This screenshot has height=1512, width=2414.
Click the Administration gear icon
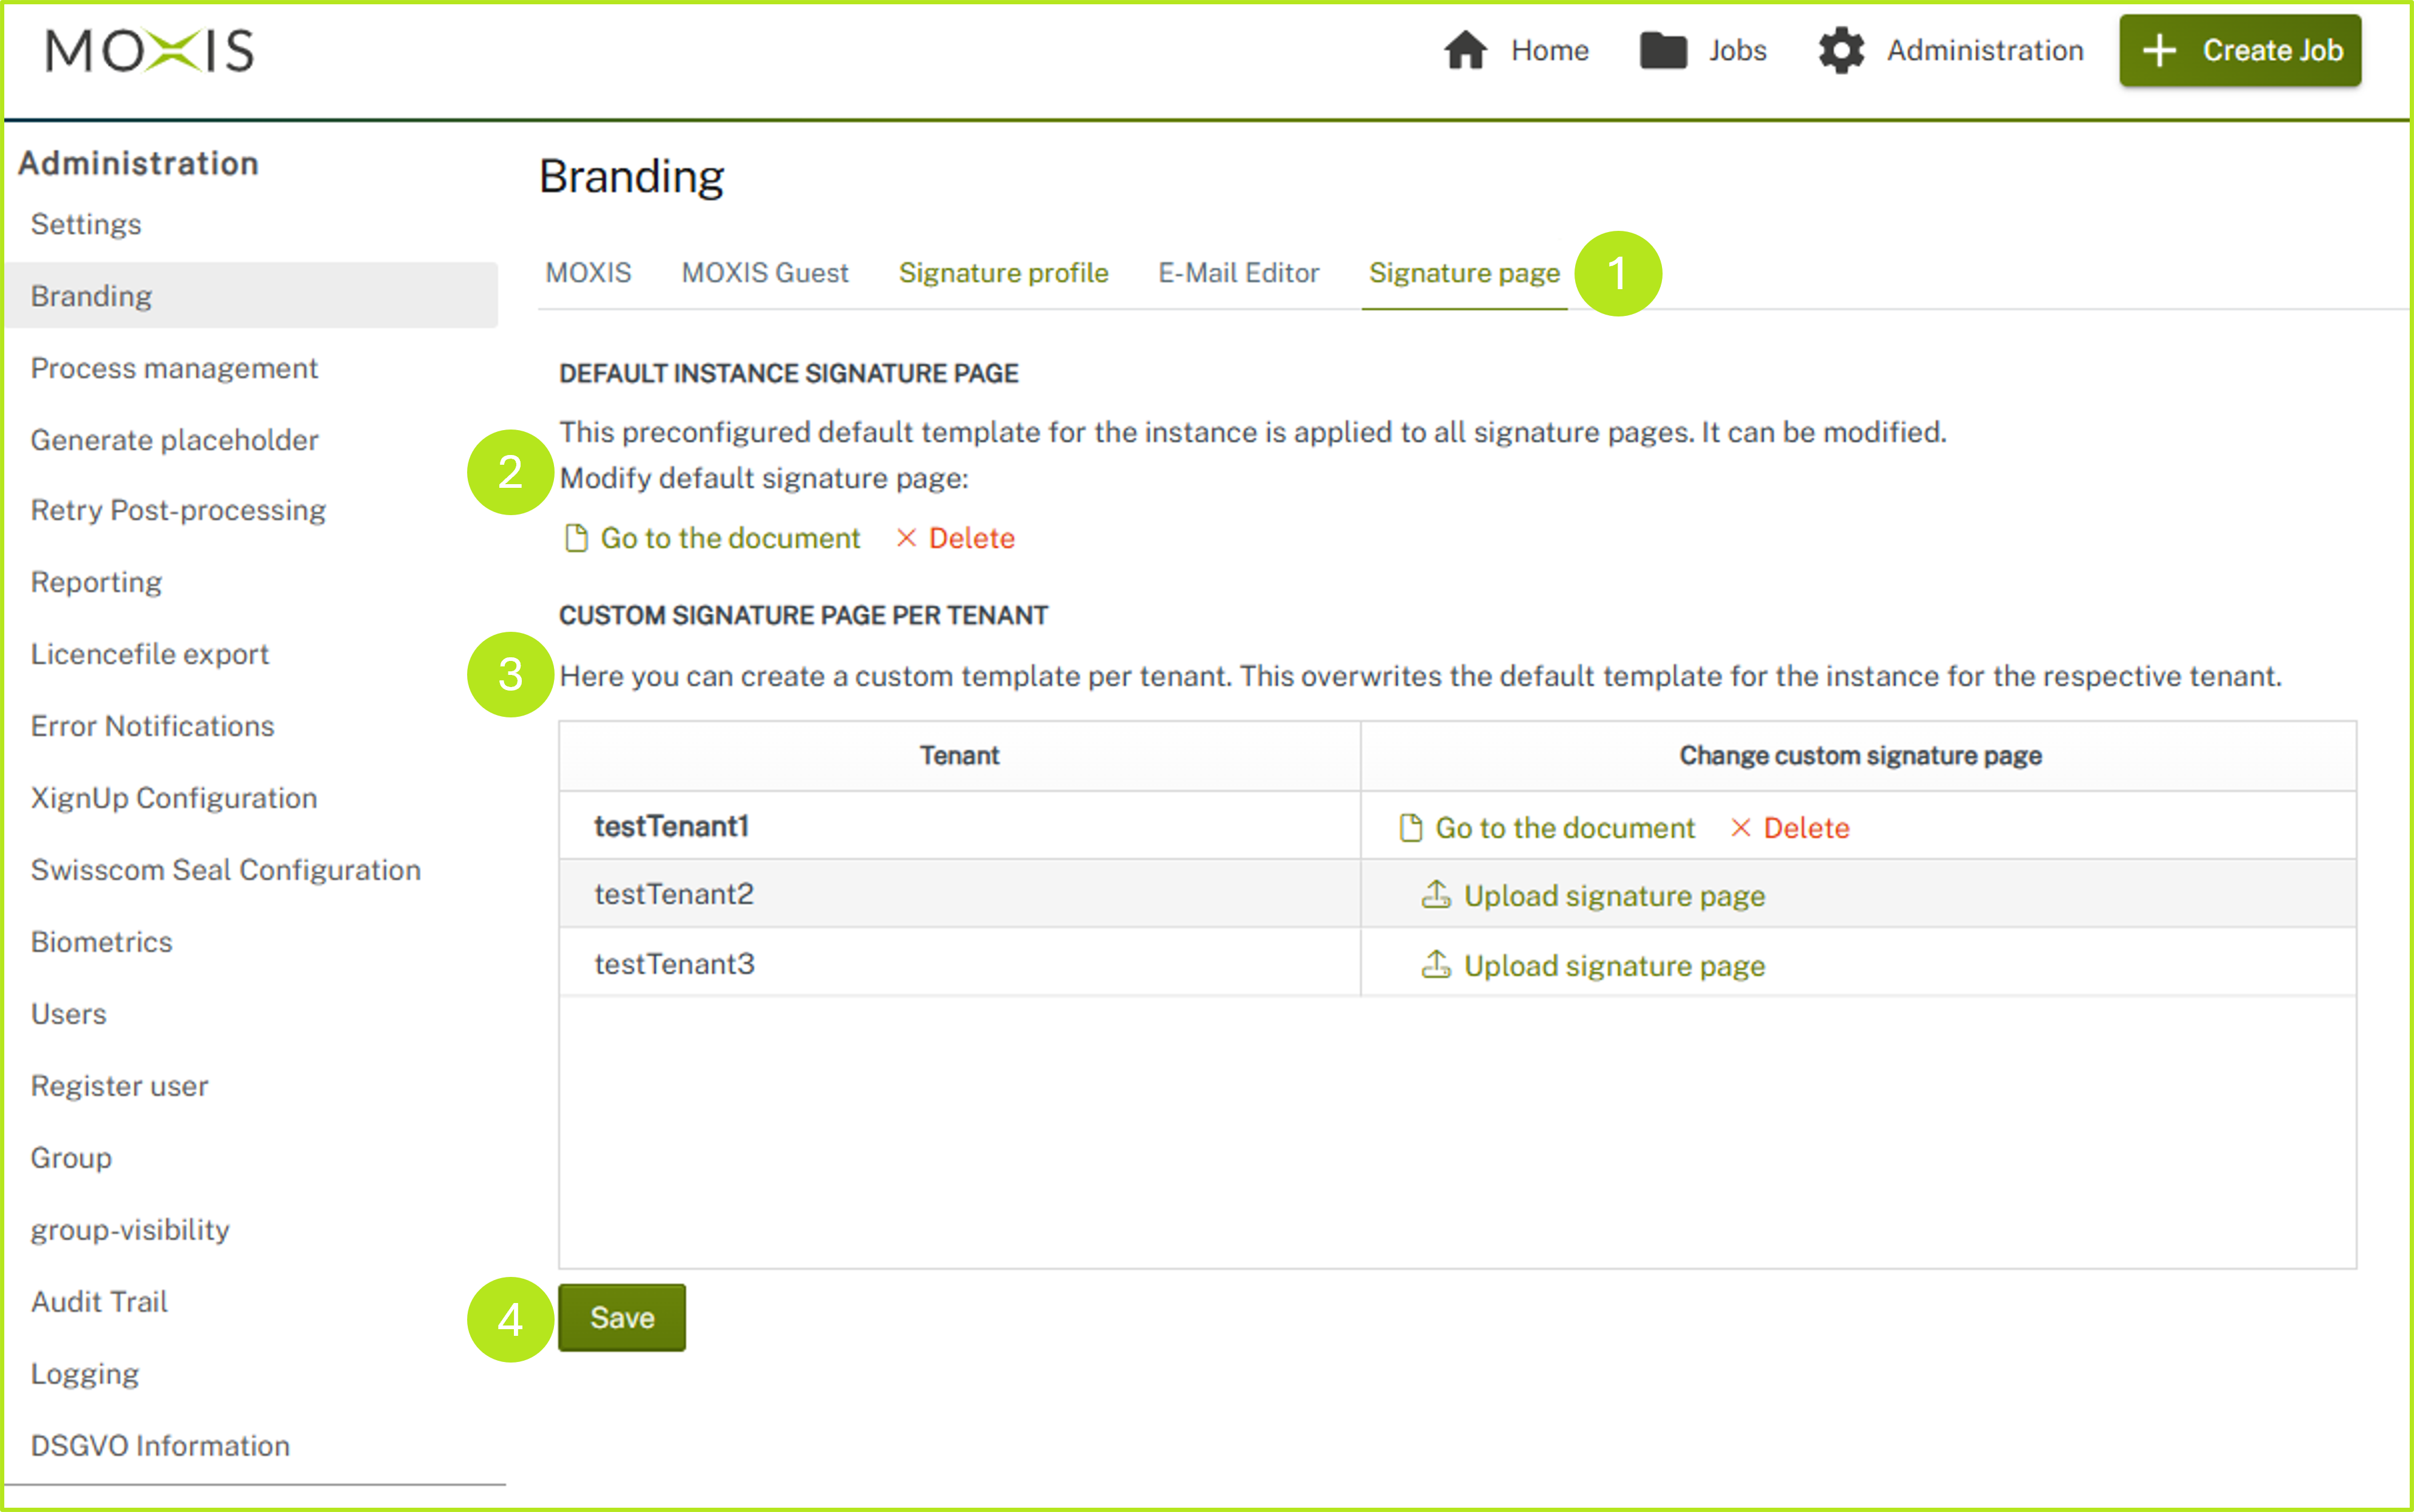point(1840,50)
